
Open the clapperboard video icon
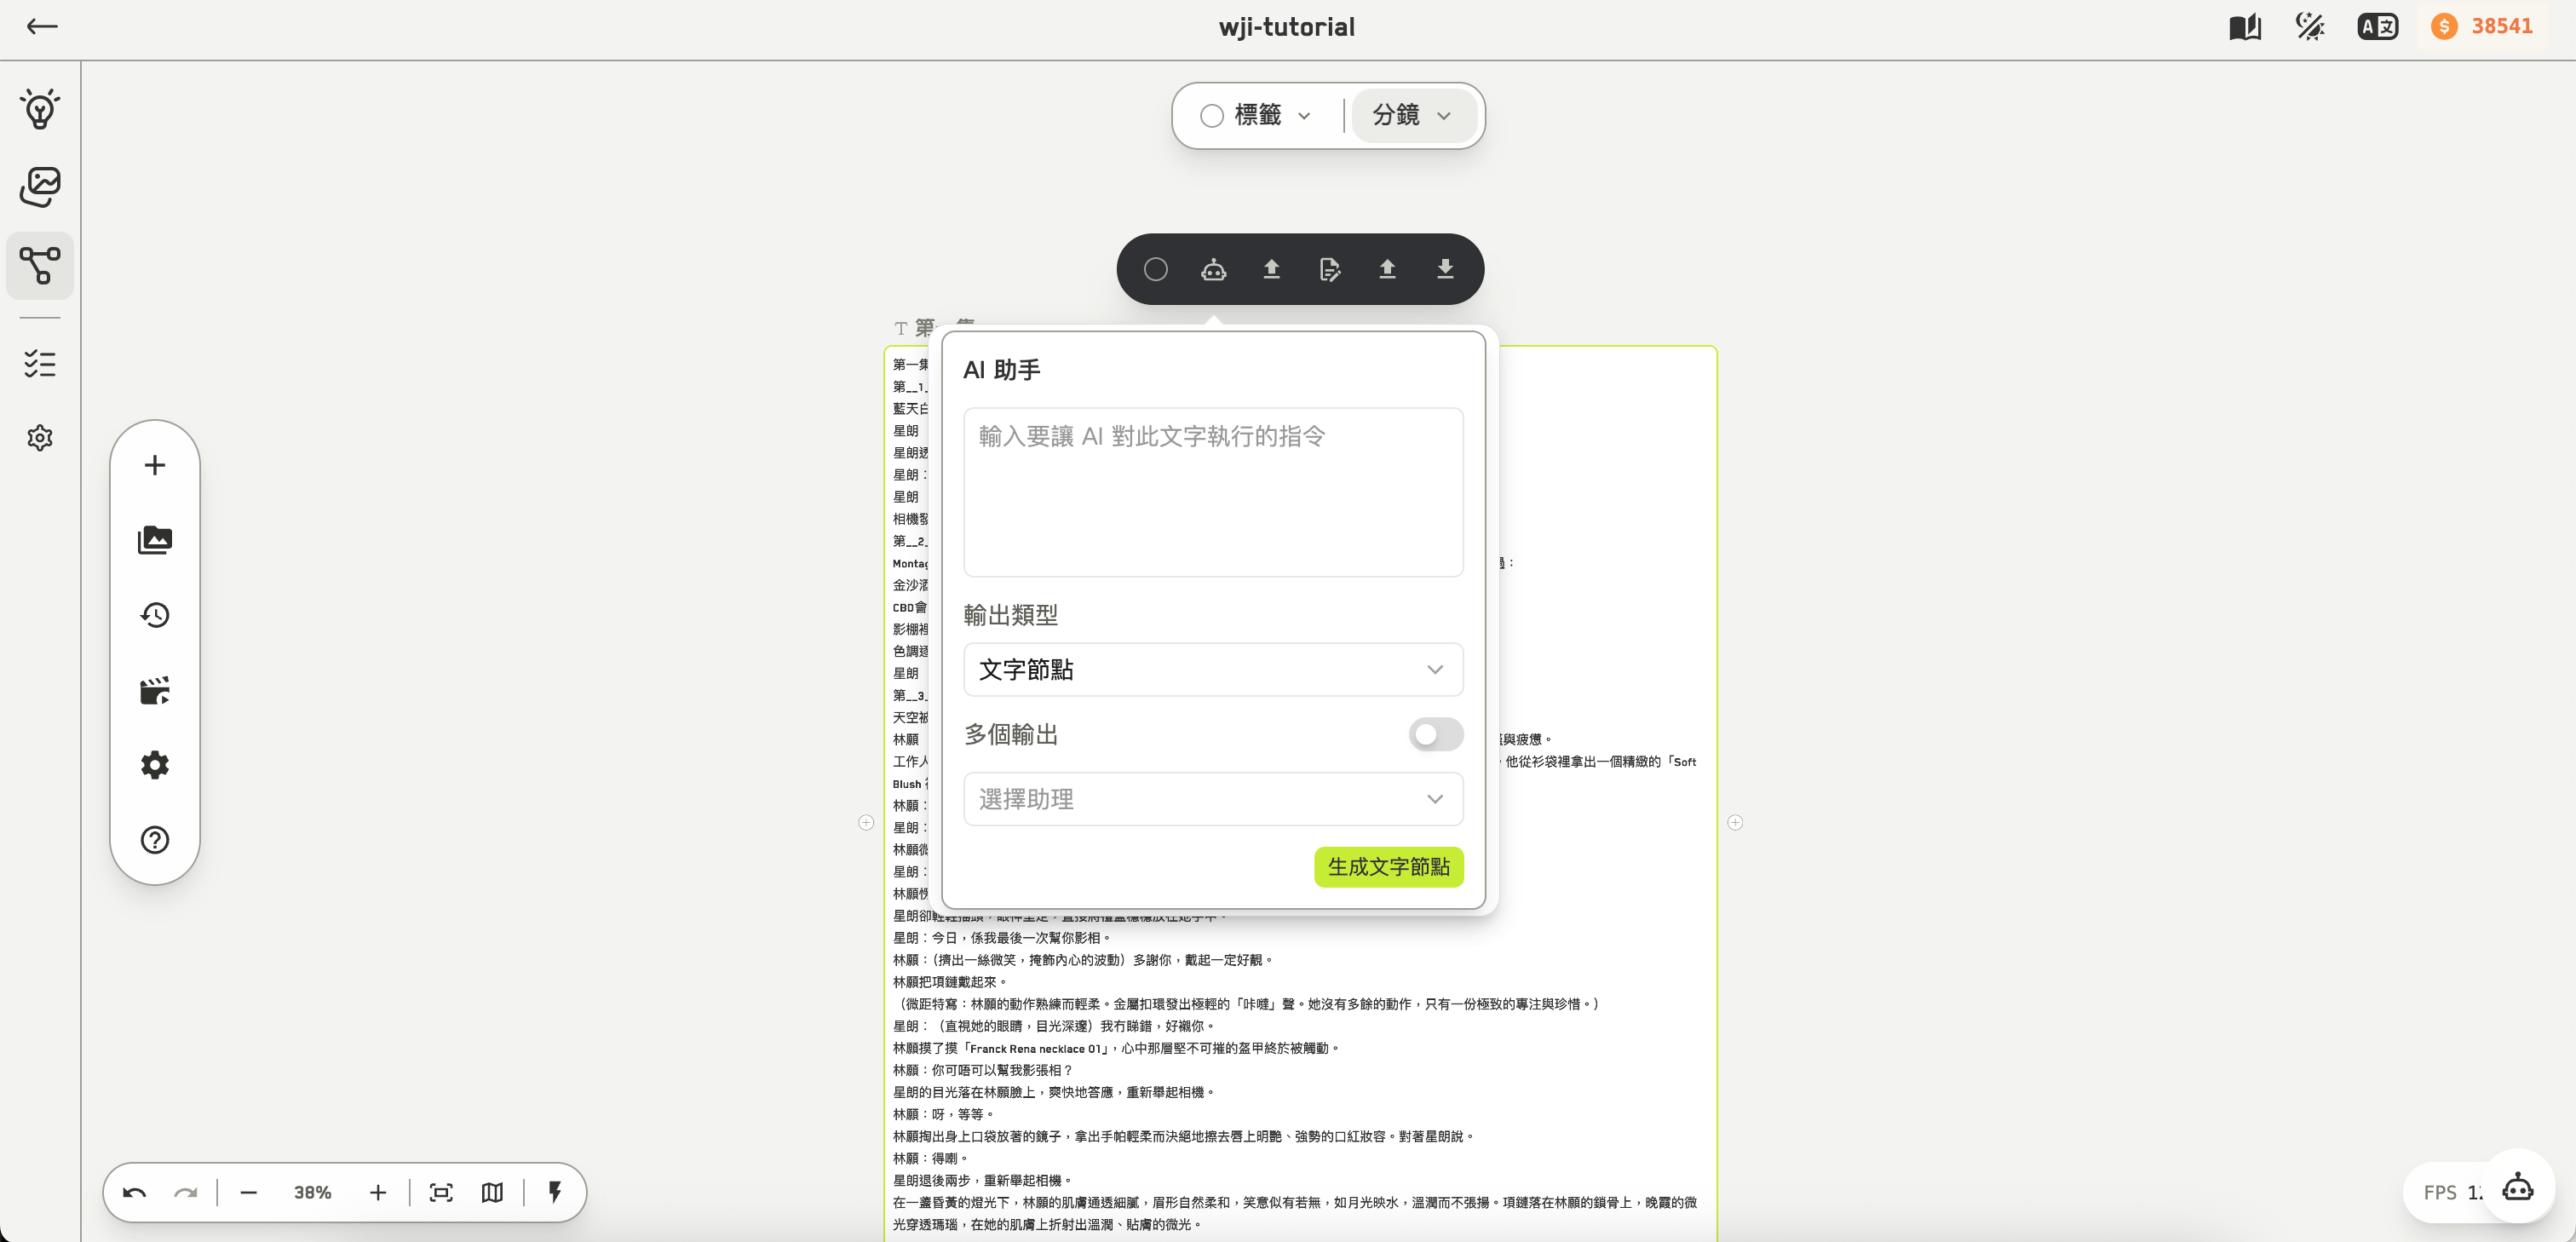click(x=155, y=690)
